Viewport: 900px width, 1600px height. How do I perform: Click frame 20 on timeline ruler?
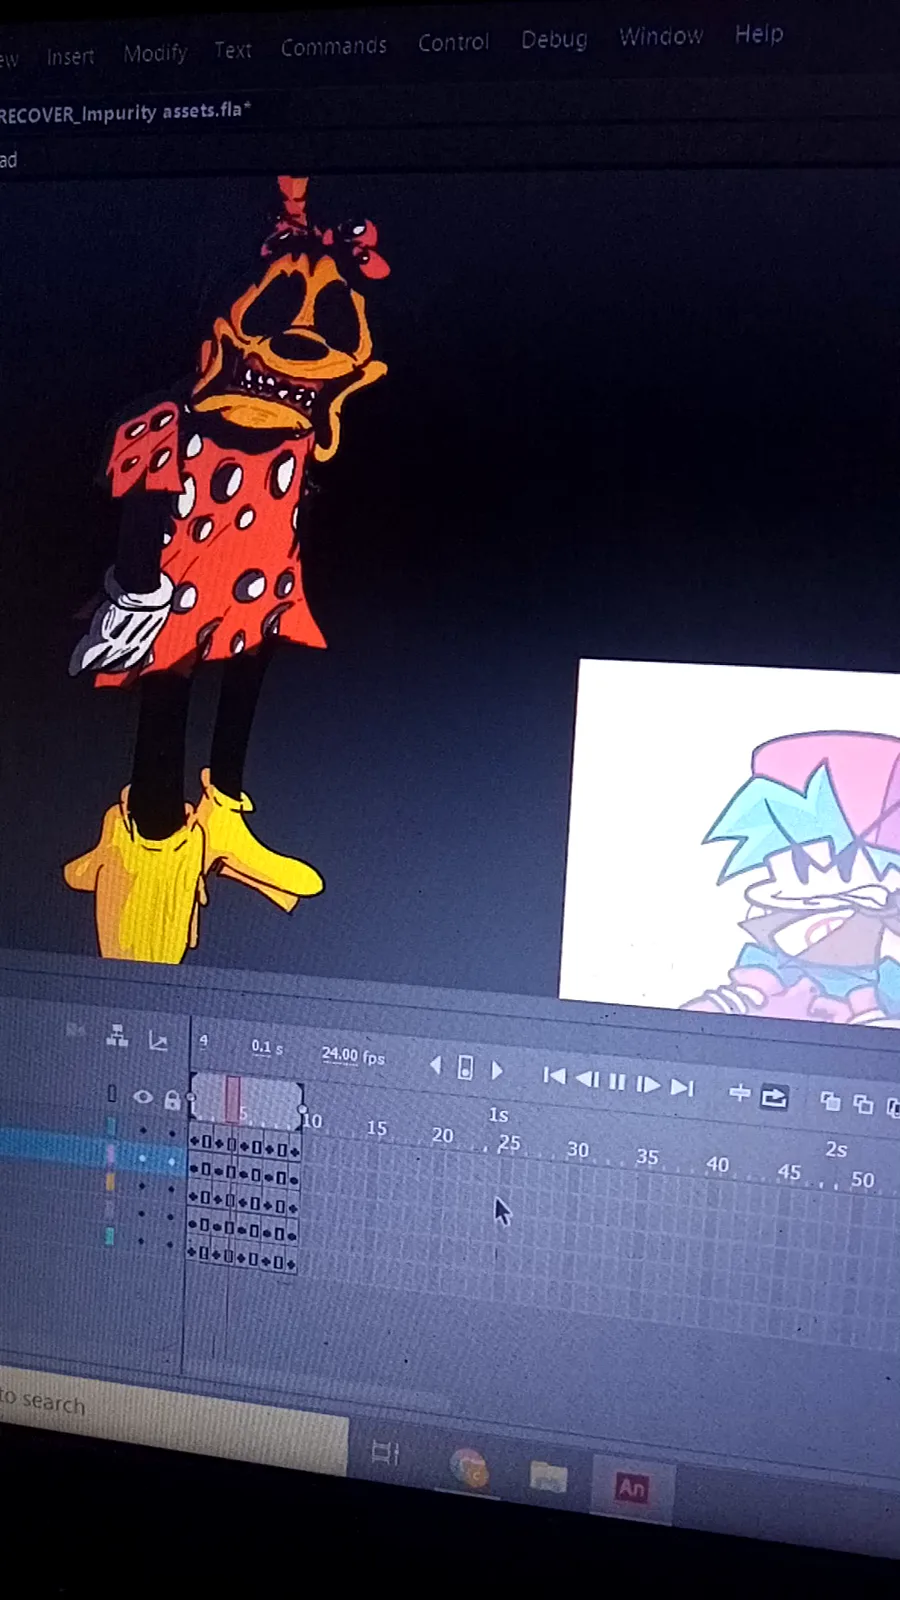(x=442, y=1135)
